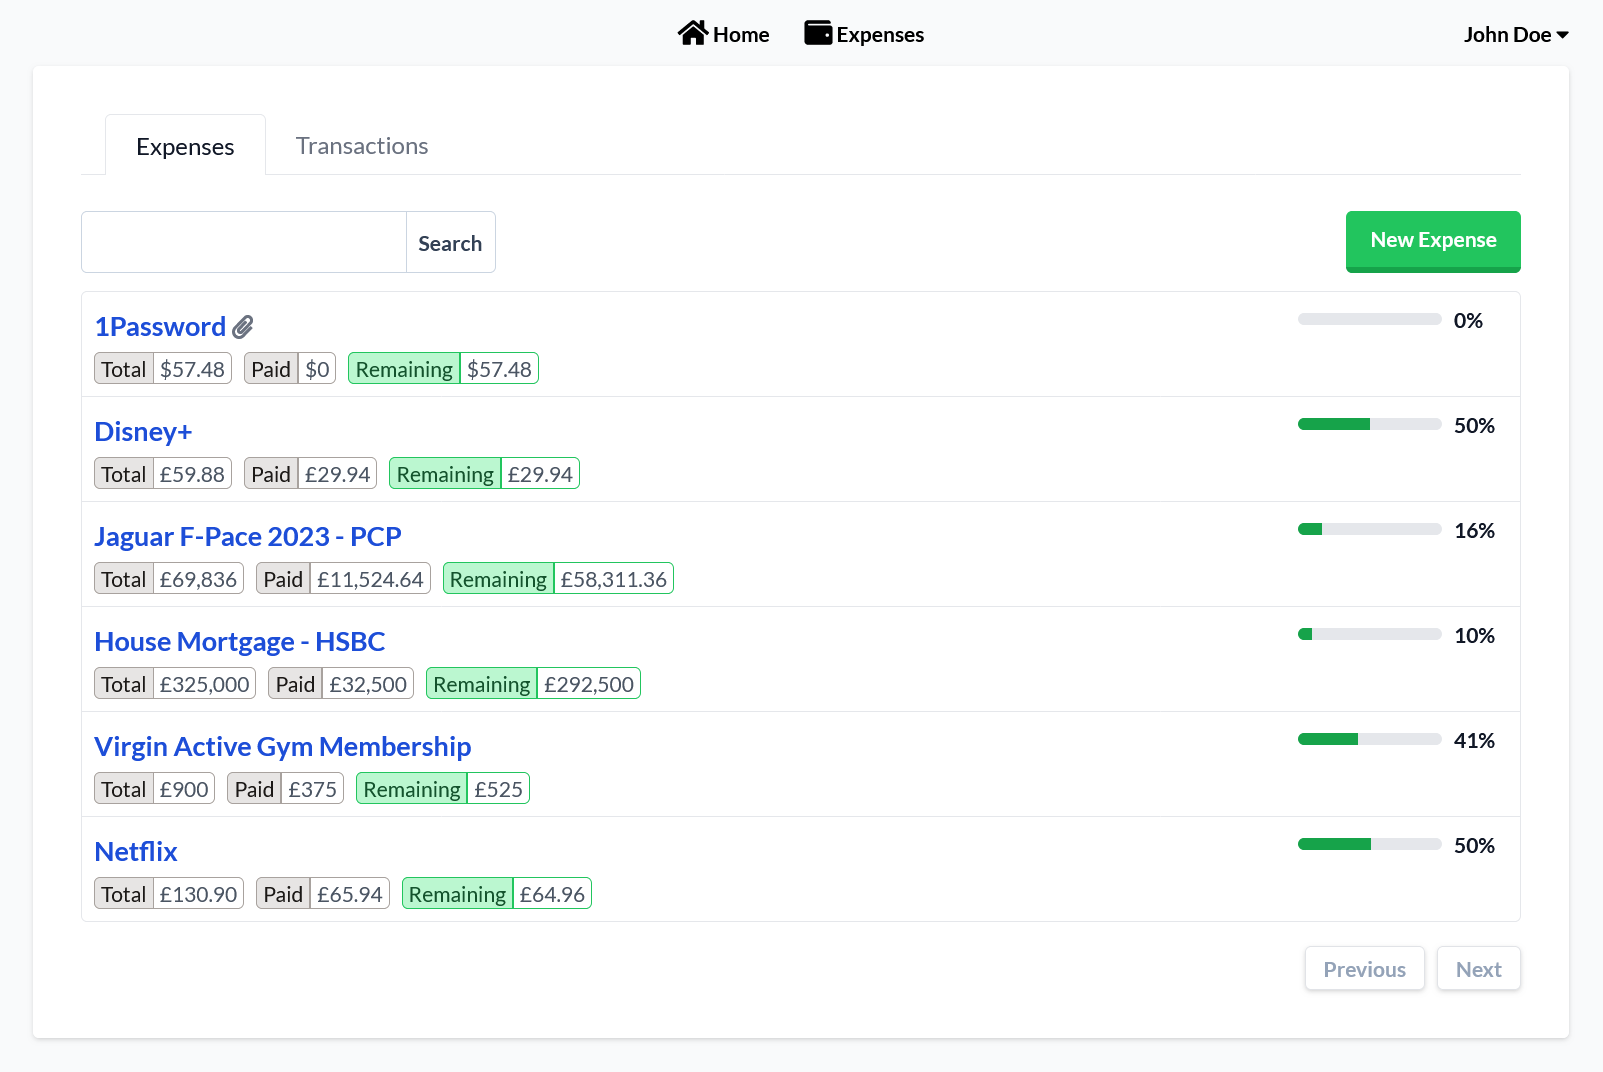The height and width of the screenshot is (1072, 1603).
Task: Click the Home house icon
Action: [x=693, y=33]
